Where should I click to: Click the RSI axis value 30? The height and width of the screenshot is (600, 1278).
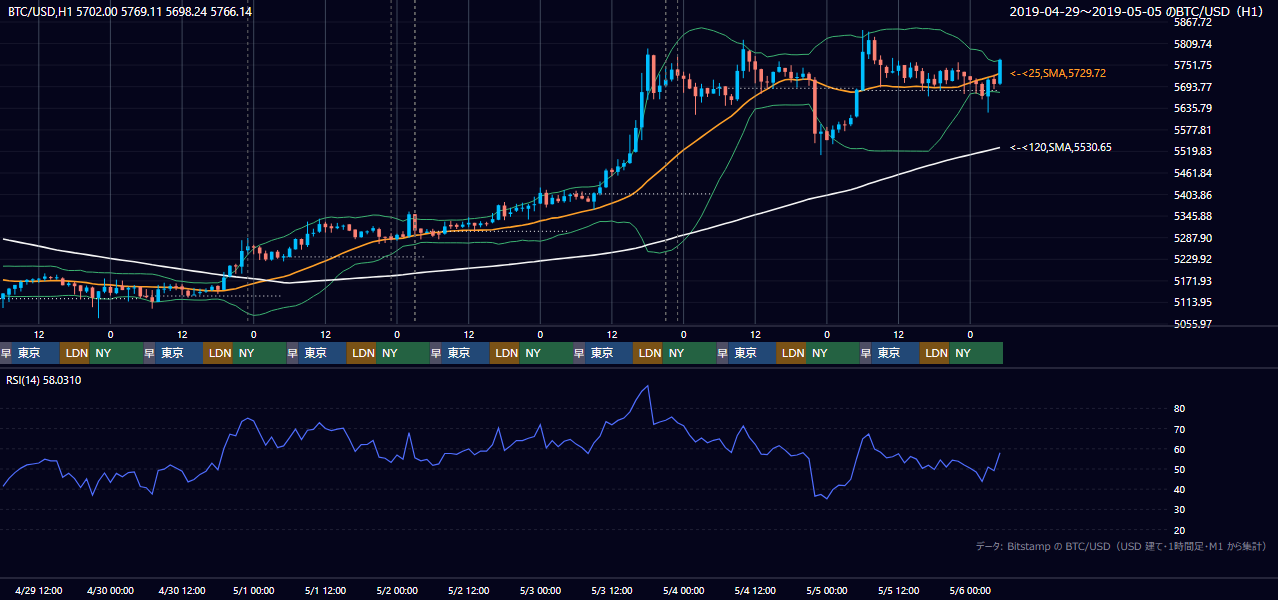[1179, 510]
